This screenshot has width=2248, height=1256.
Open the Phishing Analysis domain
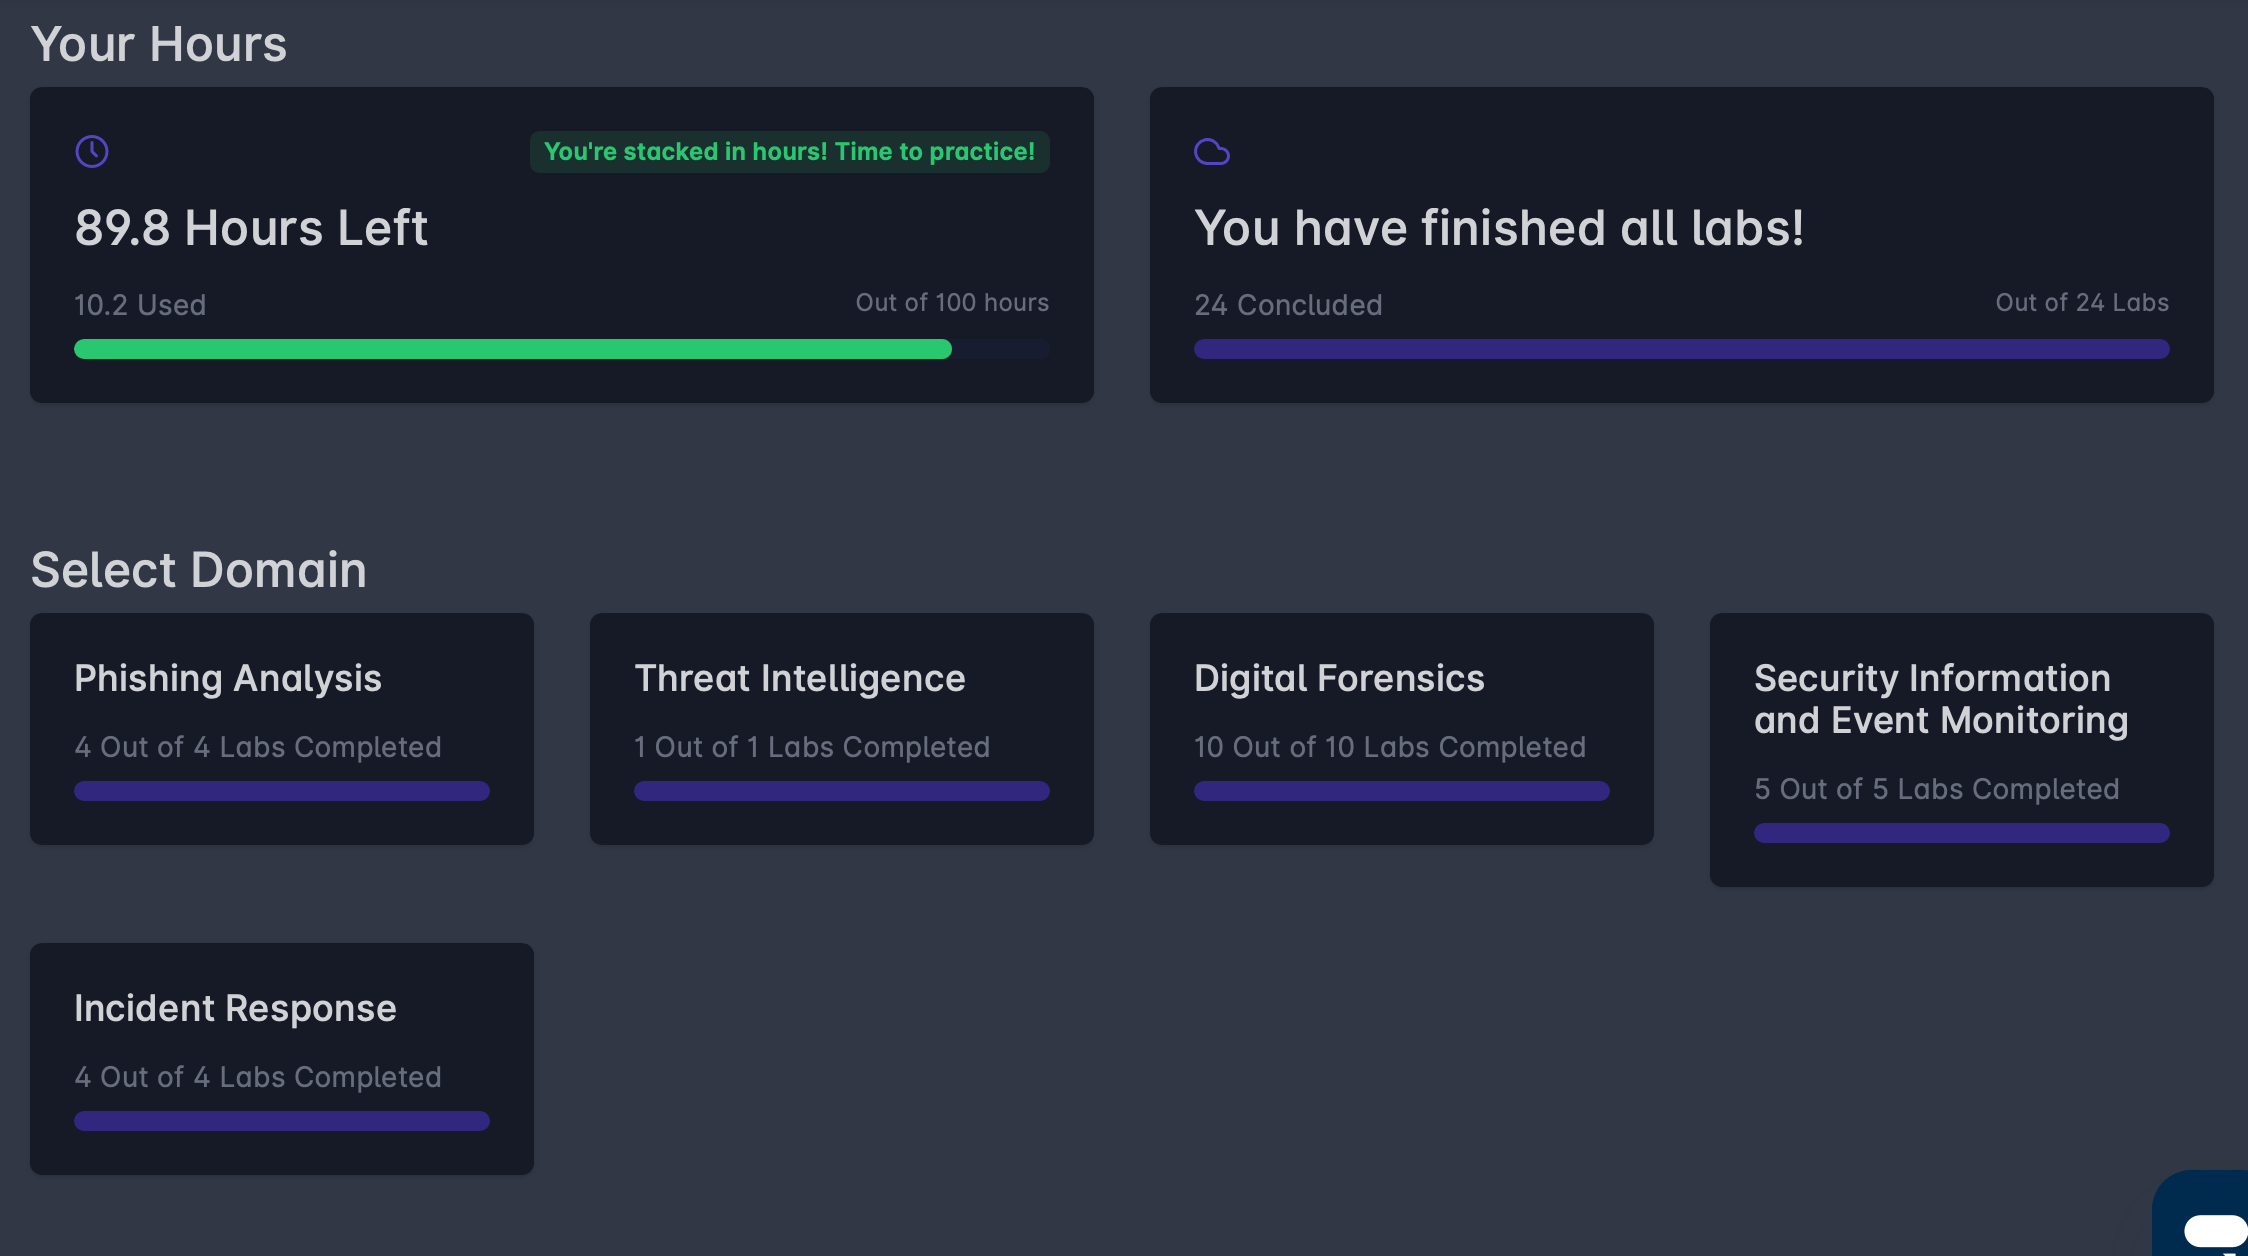coord(281,728)
